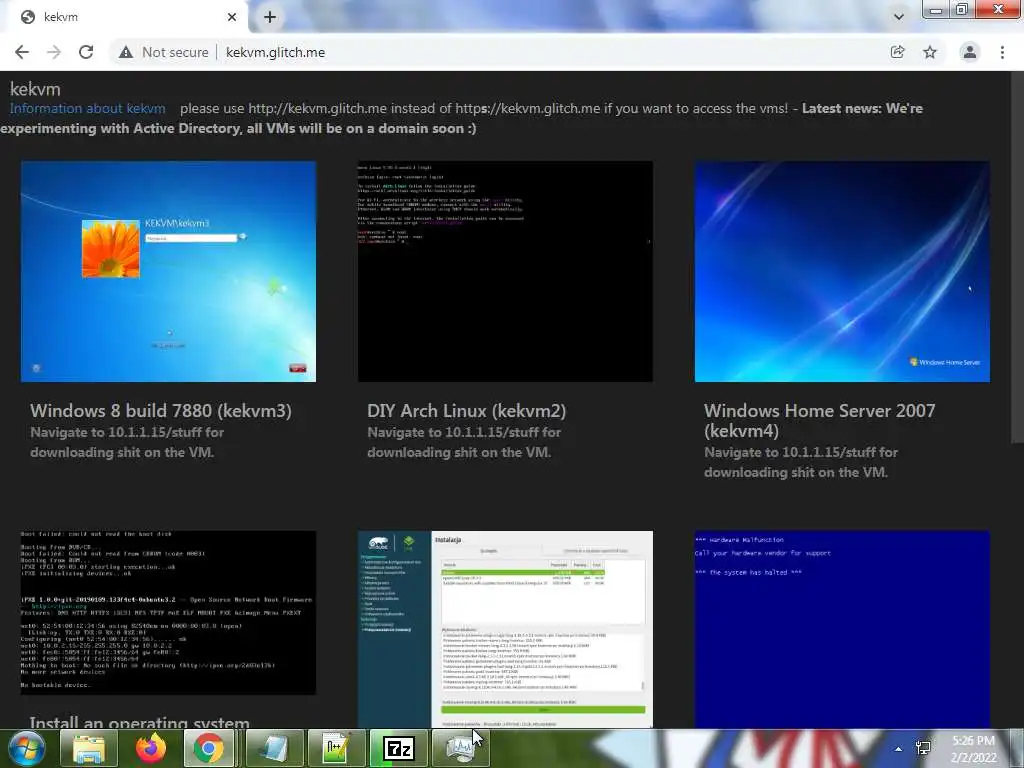Share this page via share icon
1024x768 pixels.
click(x=897, y=52)
